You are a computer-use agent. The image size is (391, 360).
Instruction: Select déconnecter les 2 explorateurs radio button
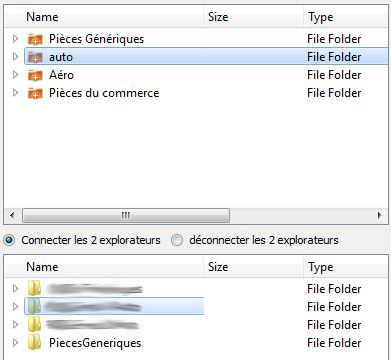177,240
